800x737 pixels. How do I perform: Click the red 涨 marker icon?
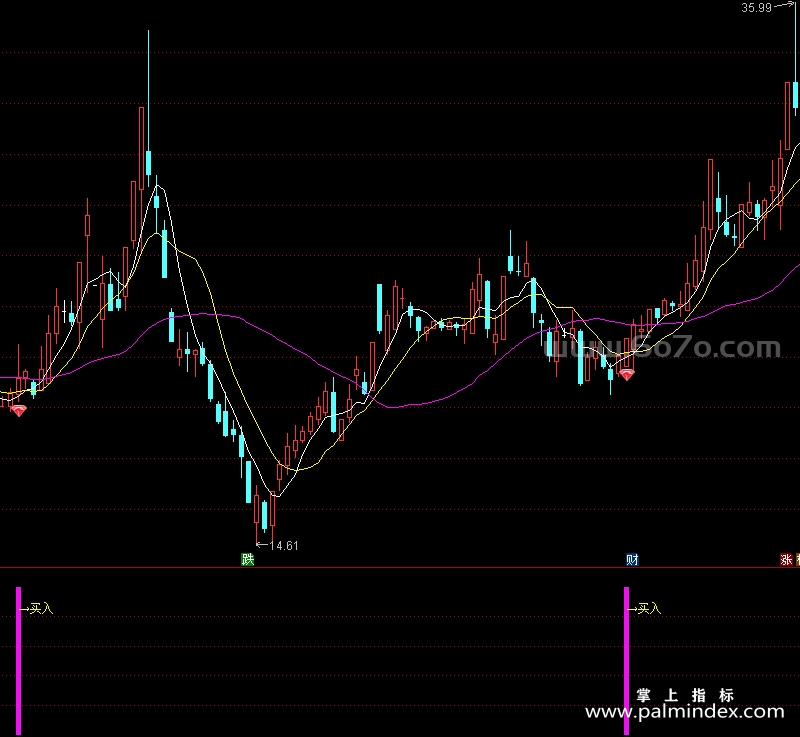[786, 560]
